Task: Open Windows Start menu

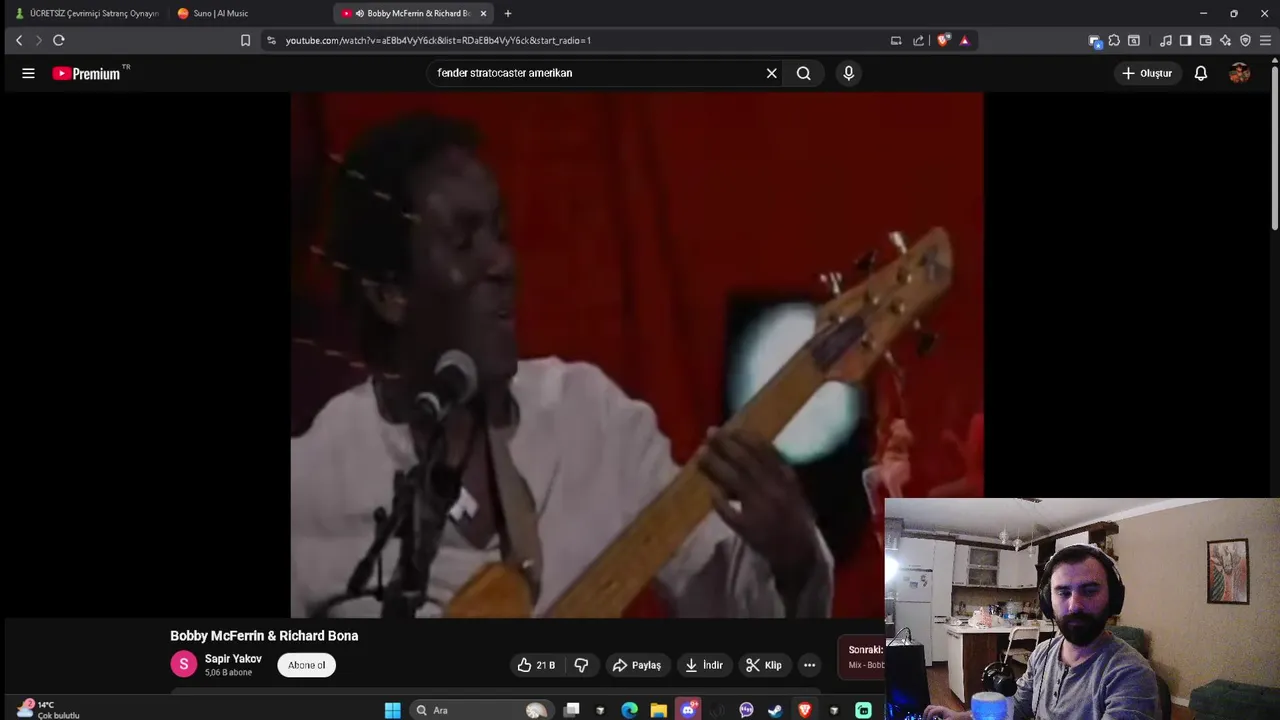Action: click(392, 710)
